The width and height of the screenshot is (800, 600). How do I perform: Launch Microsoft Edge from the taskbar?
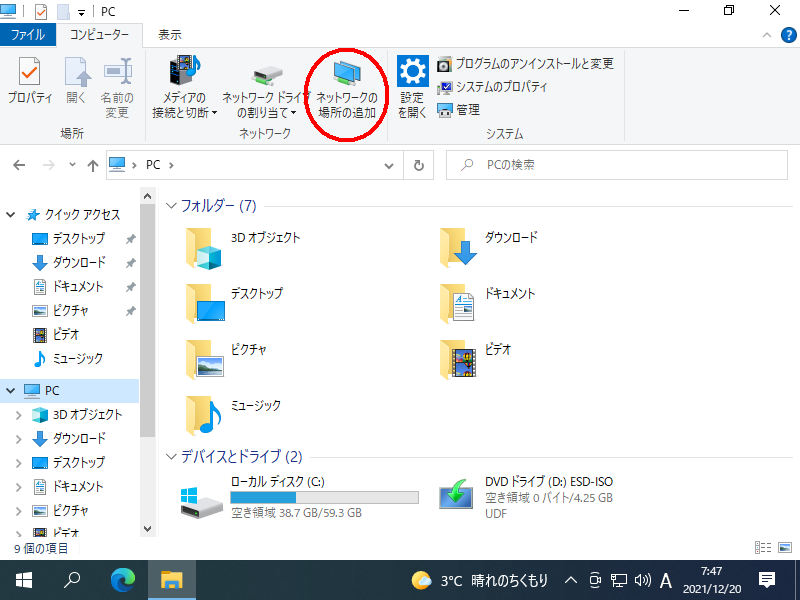pyautogui.click(x=122, y=580)
